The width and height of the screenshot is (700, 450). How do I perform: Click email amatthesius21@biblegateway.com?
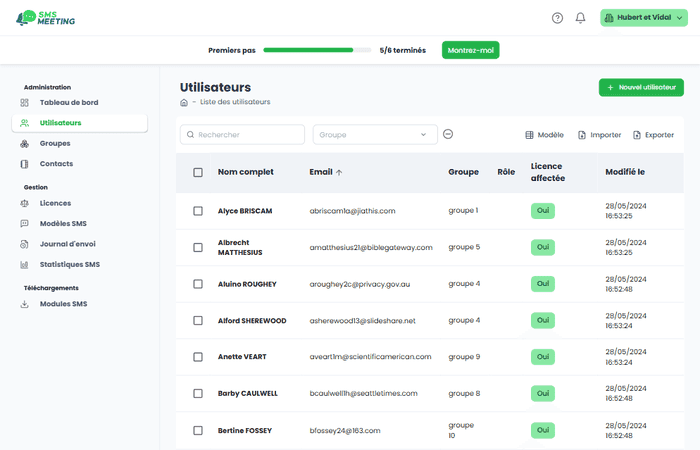pos(371,247)
